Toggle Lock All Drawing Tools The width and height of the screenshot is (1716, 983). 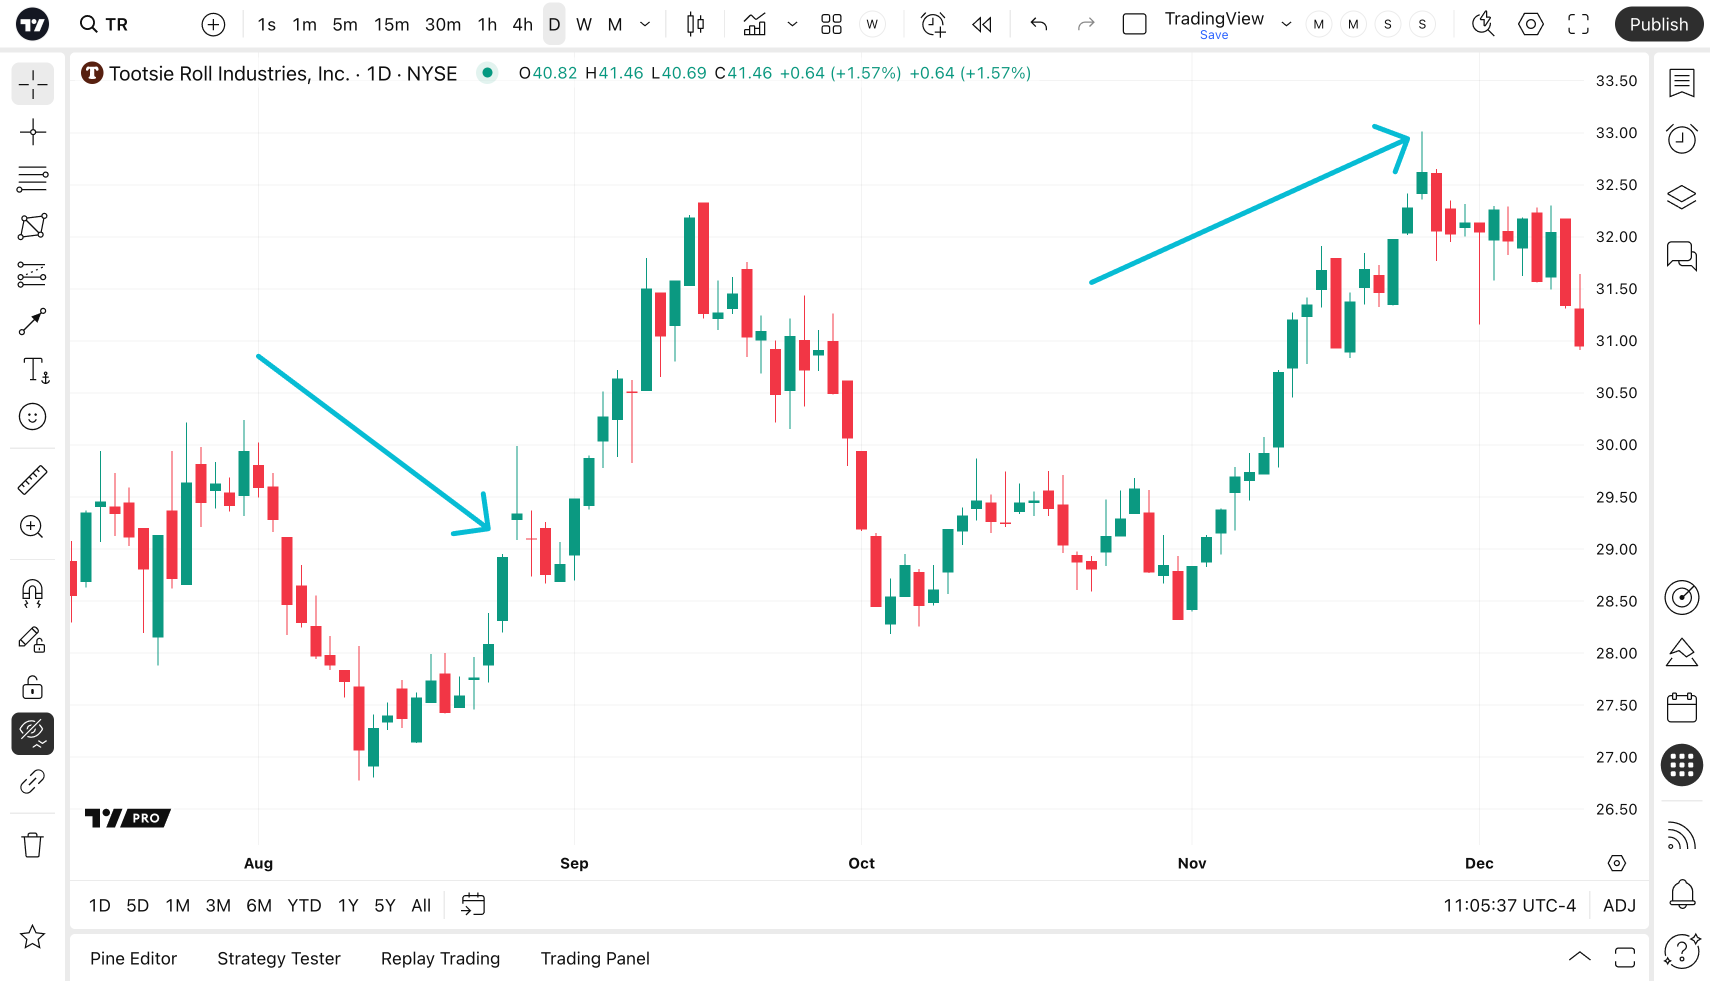[x=33, y=687]
